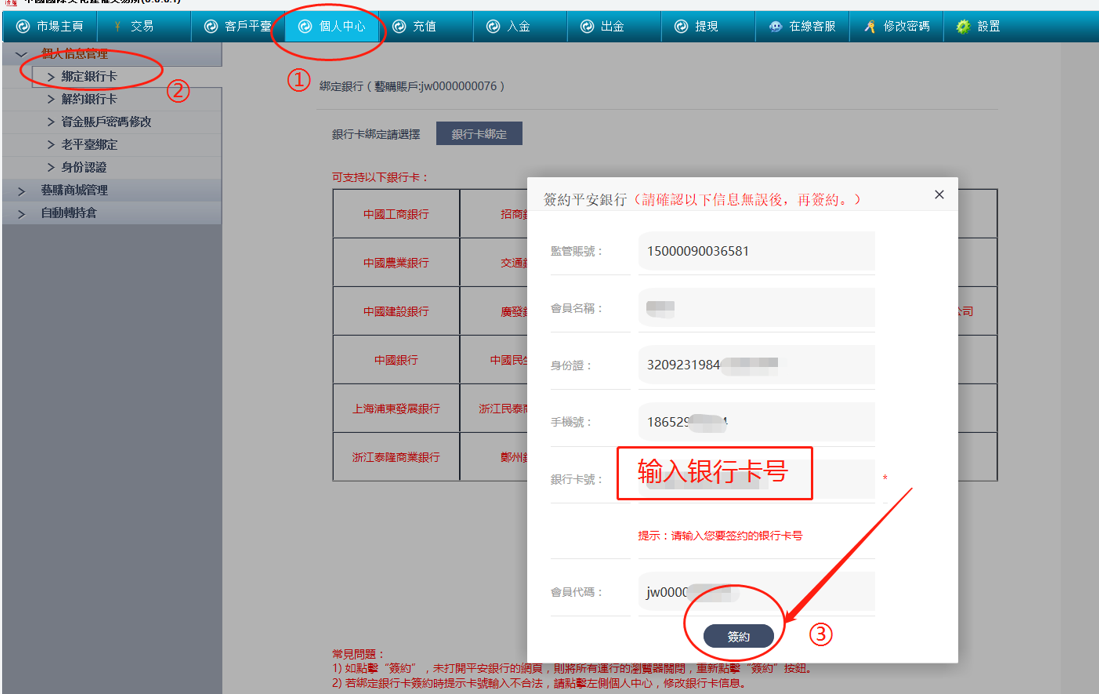Open the 出金 tab
This screenshot has width=1099, height=694.
click(614, 27)
